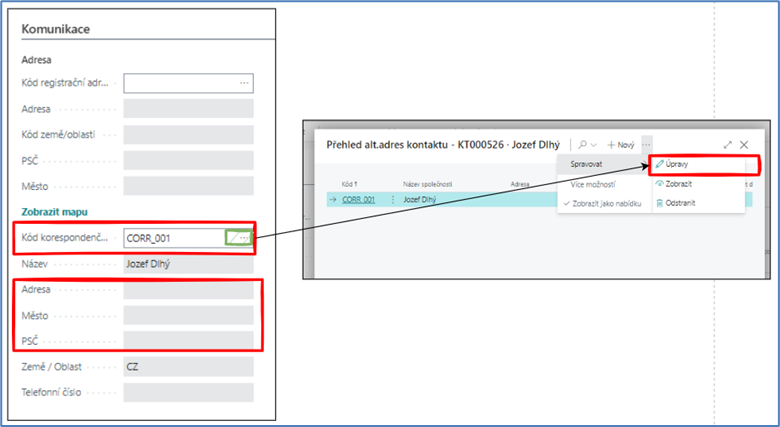Click the search magnifier icon in dialog header
The image size is (780, 427).
(581, 145)
